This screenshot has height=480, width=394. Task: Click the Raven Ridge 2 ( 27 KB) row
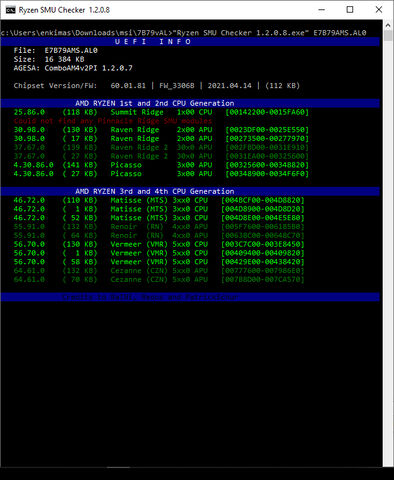[x=161, y=156]
